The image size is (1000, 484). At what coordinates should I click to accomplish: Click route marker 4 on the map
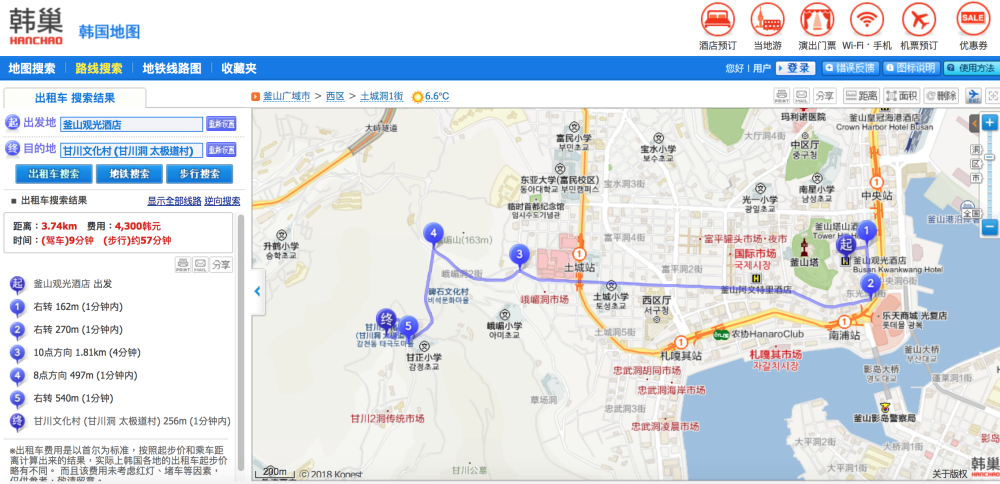pos(433,234)
